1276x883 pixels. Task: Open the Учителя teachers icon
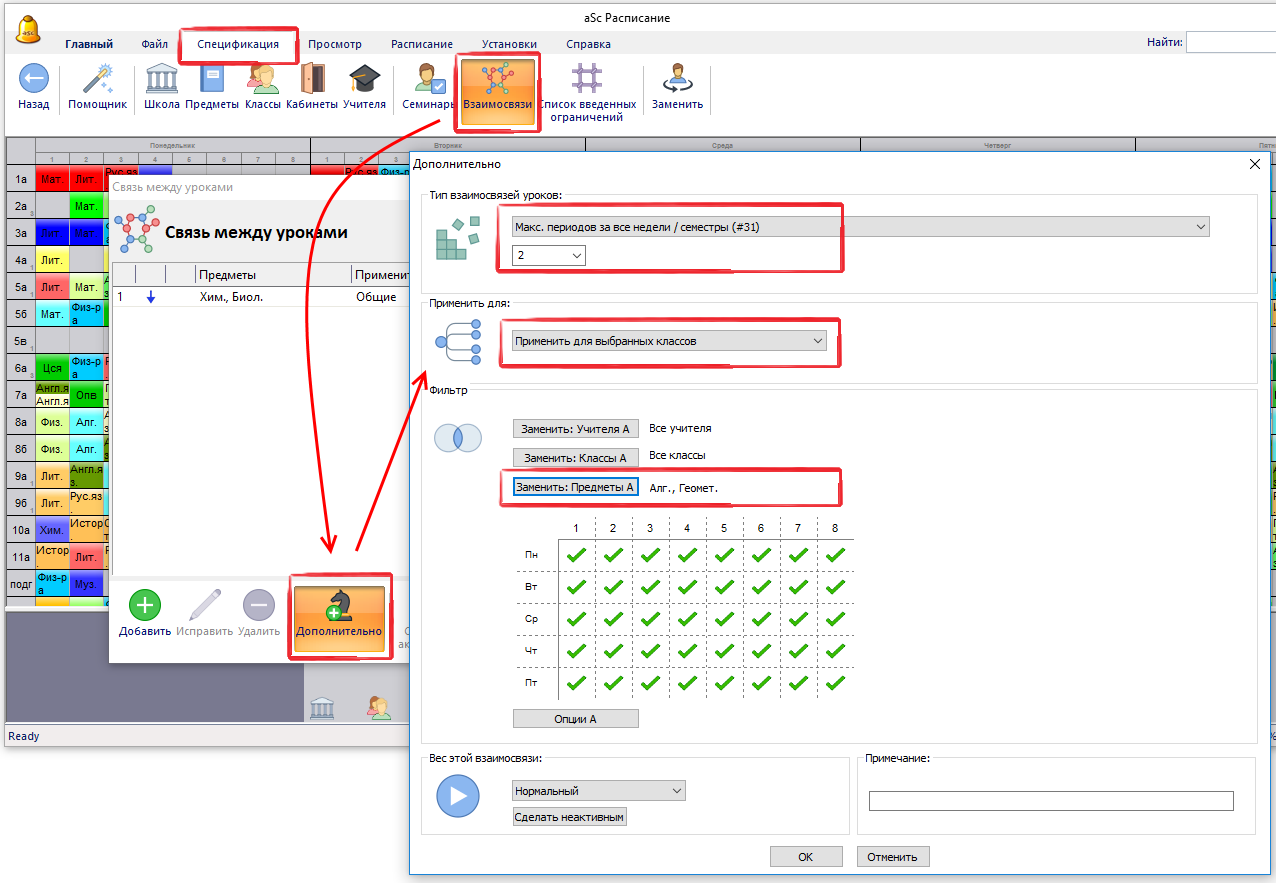click(x=364, y=80)
